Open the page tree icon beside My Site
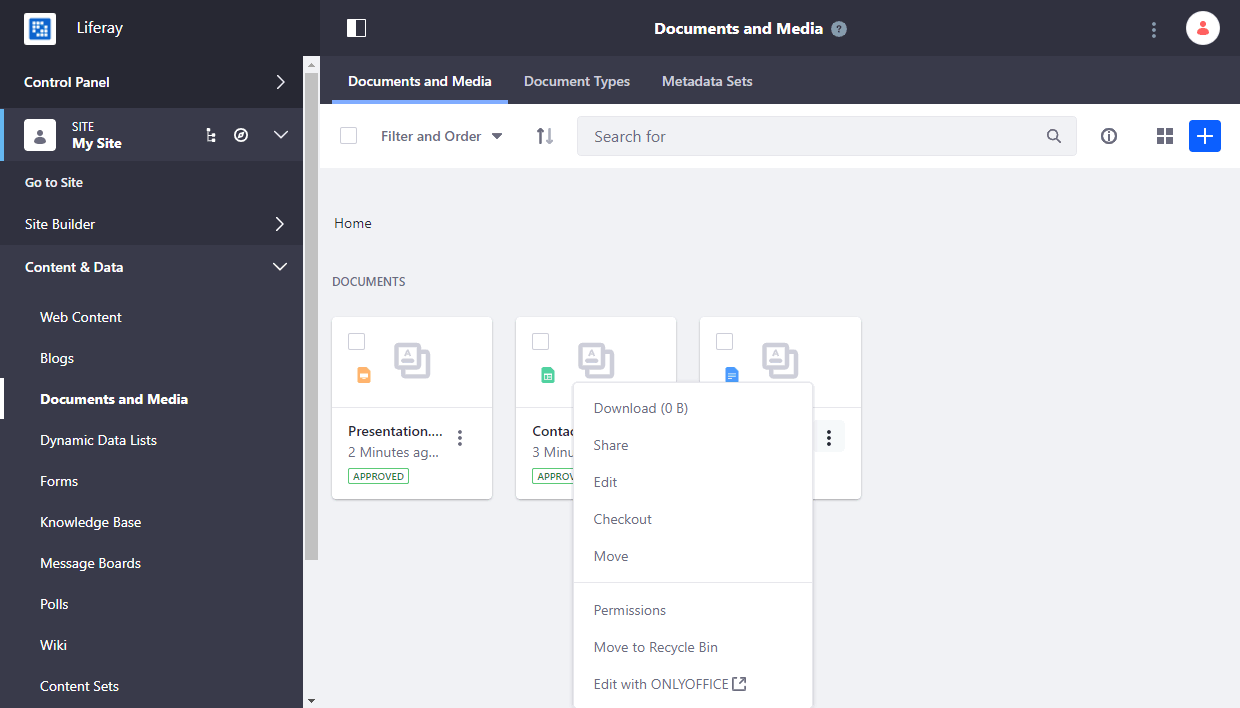The height and width of the screenshot is (708, 1240). pos(210,134)
